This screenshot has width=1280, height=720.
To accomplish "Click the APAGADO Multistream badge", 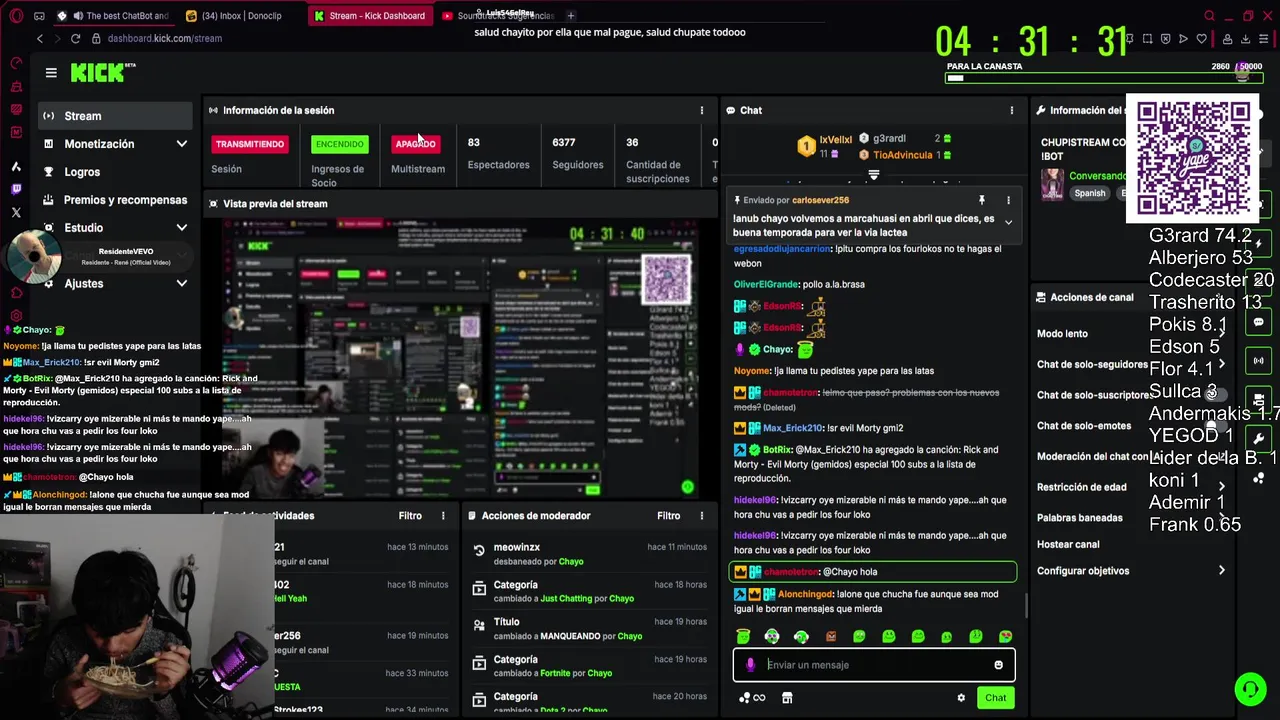I will [415, 144].
